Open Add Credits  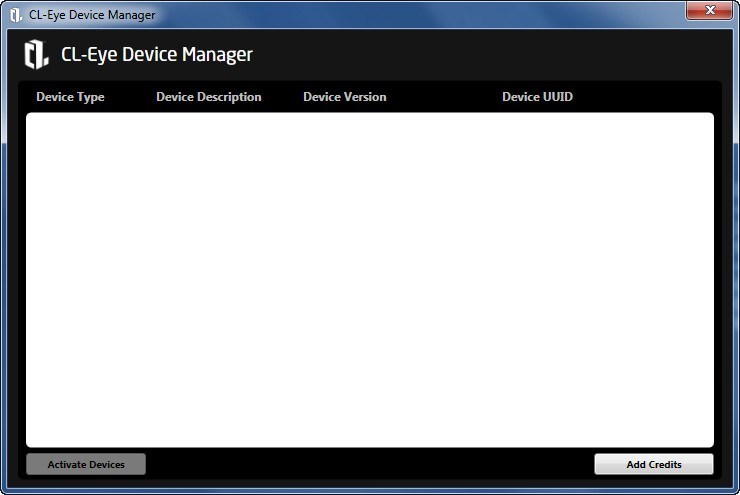(x=653, y=464)
